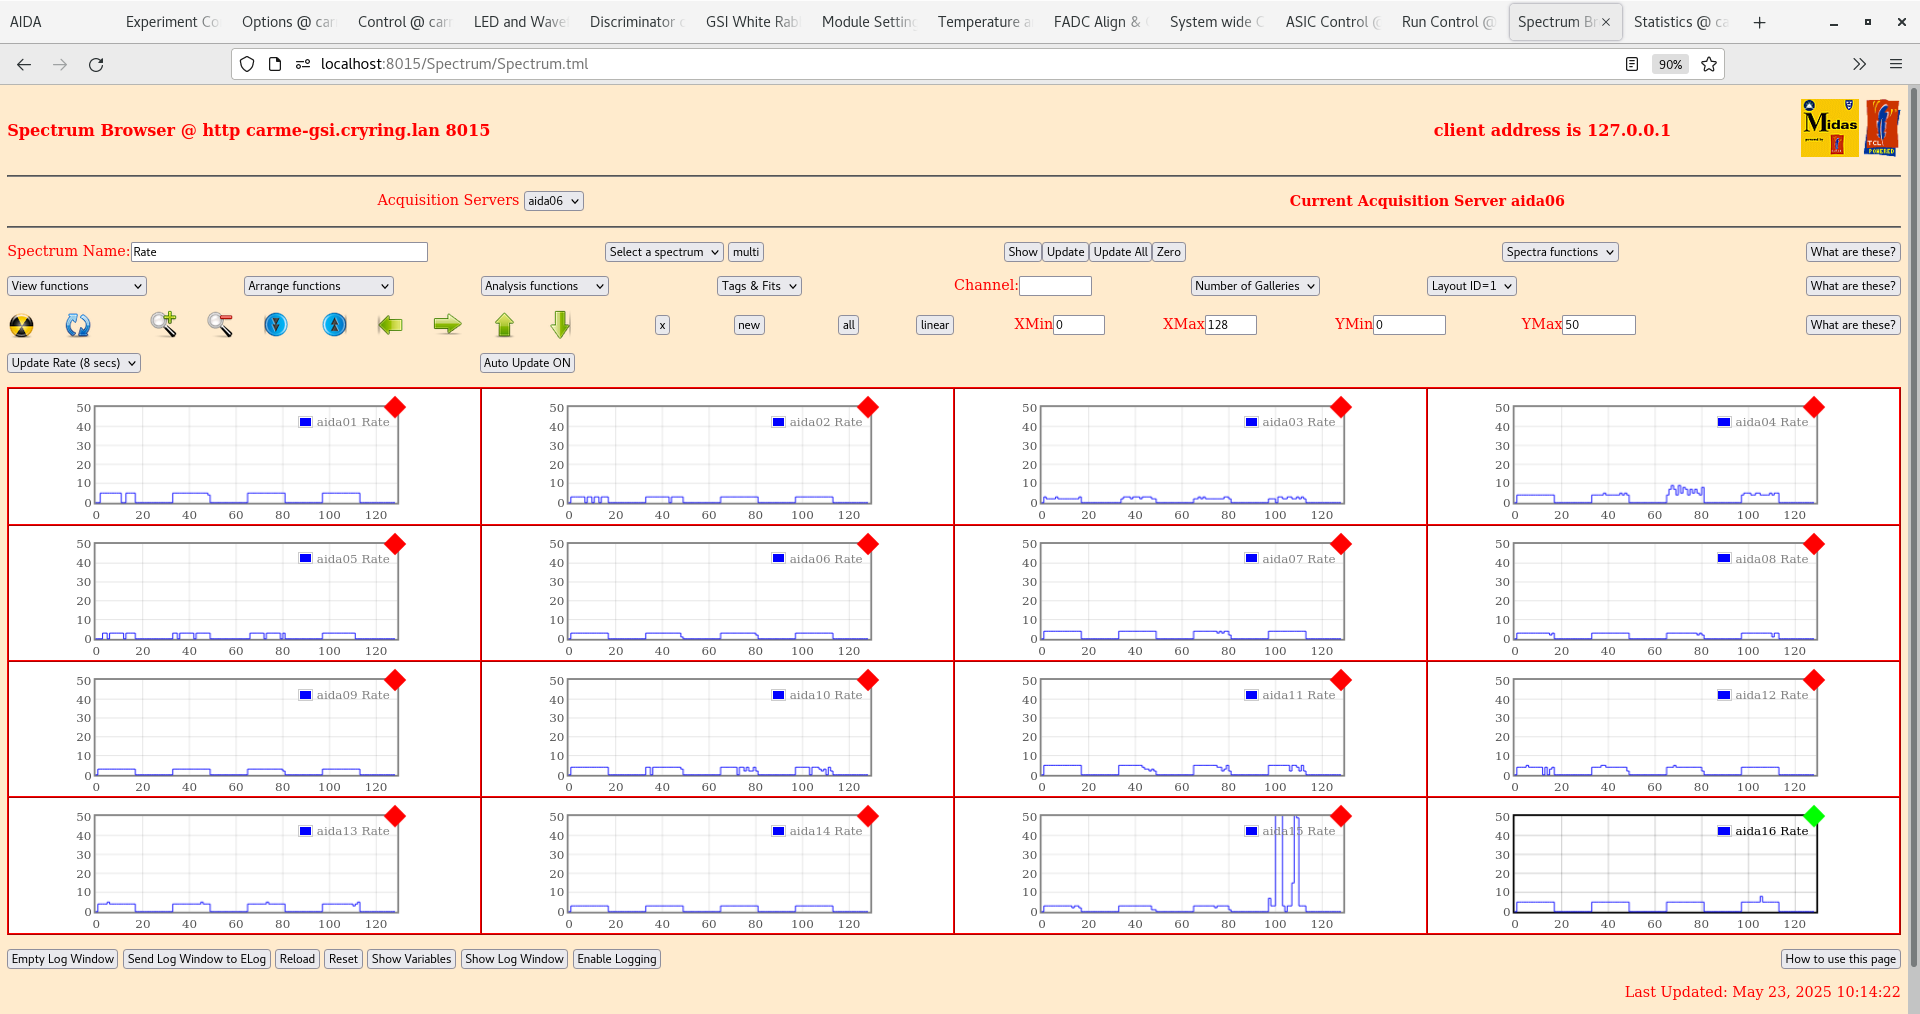Toggle the Auto Update ON button
The image size is (1920, 1014).
(527, 362)
